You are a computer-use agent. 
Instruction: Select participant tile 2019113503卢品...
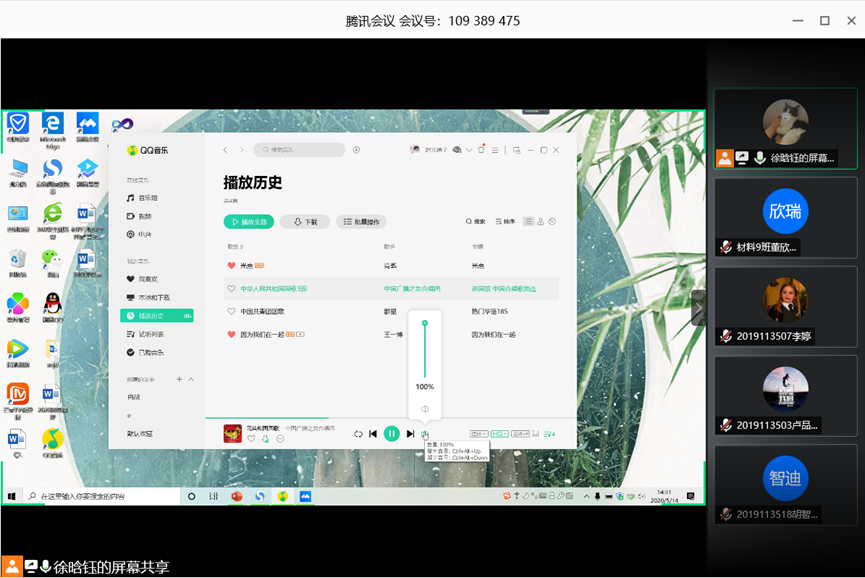click(786, 396)
